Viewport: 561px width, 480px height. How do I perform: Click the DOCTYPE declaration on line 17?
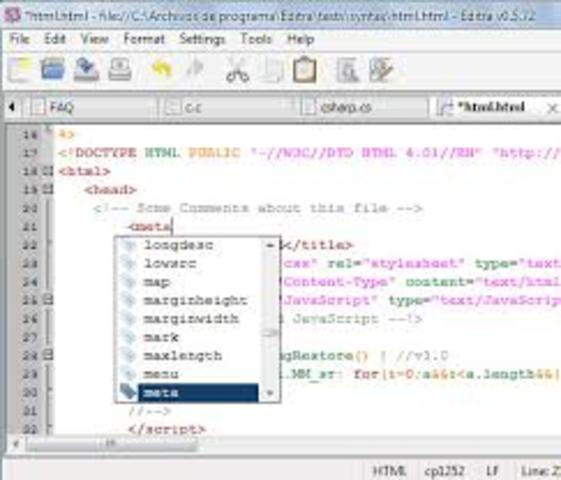click(308, 153)
